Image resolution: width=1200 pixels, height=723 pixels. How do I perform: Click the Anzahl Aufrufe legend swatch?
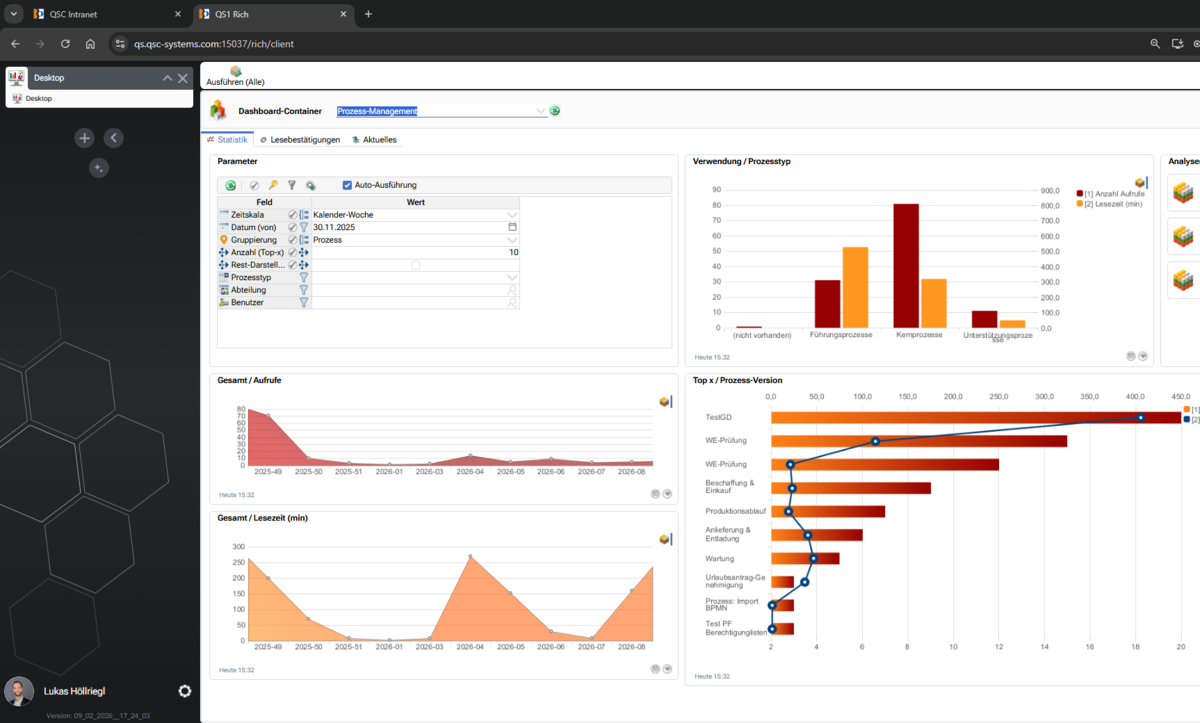[1080, 193]
